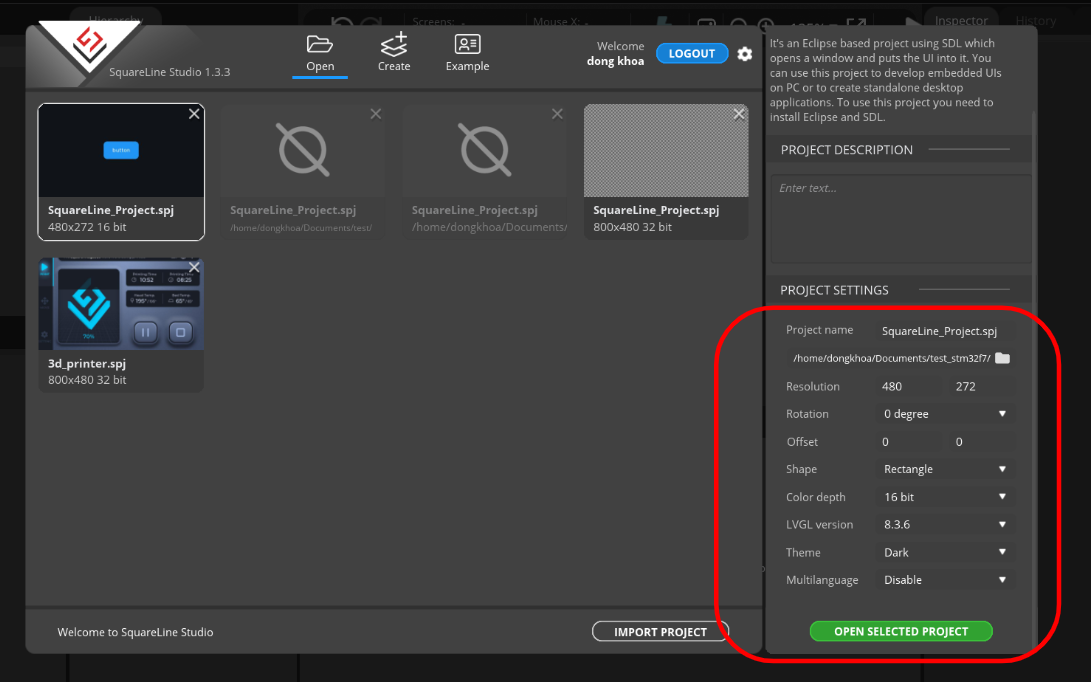Edit the Resolution width field 480

(909, 386)
